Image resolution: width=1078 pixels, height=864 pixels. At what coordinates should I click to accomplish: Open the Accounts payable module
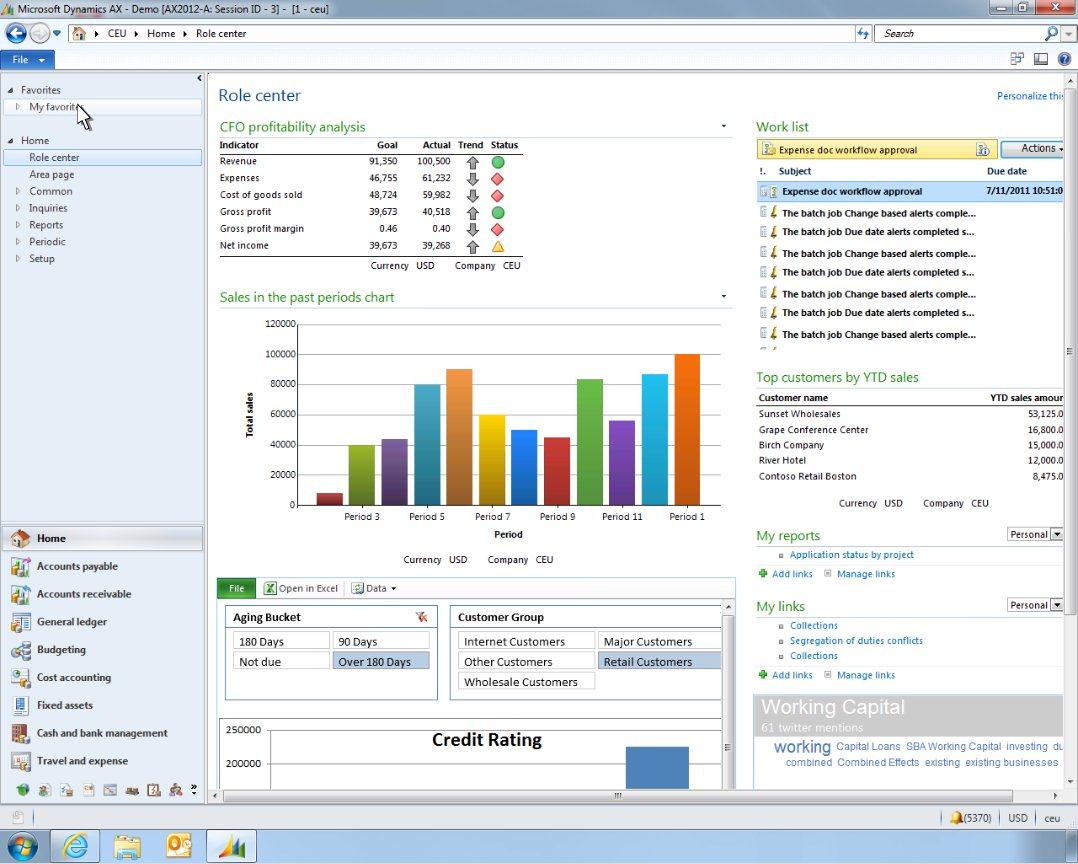click(77, 566)
